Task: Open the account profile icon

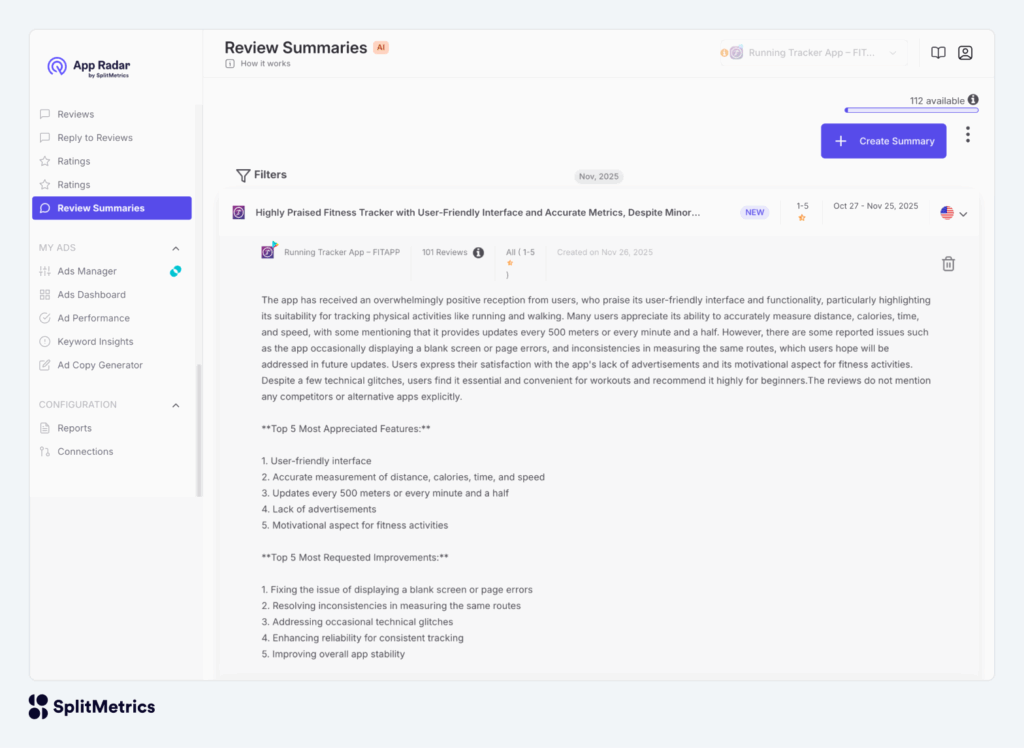Action: [x=965, y=52]
